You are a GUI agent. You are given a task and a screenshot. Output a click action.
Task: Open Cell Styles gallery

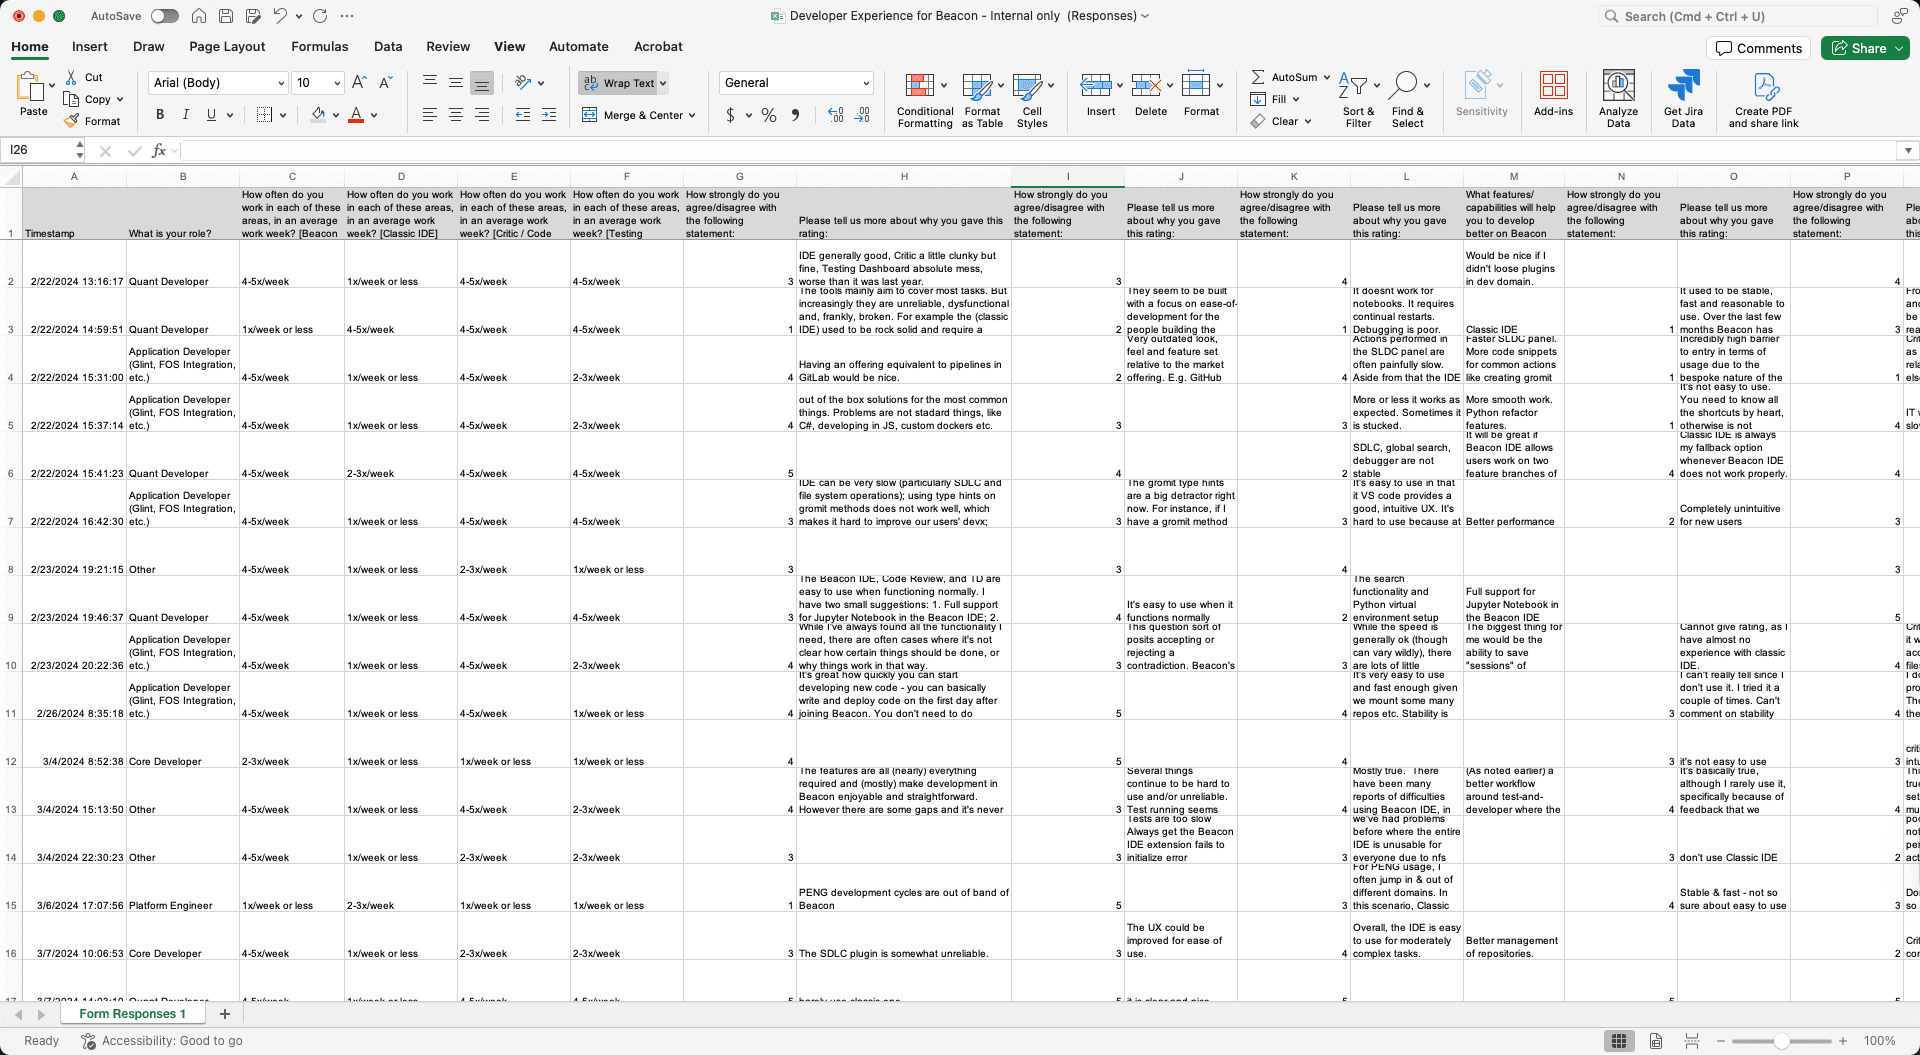pyautogui.click(x=1032, y=100)
